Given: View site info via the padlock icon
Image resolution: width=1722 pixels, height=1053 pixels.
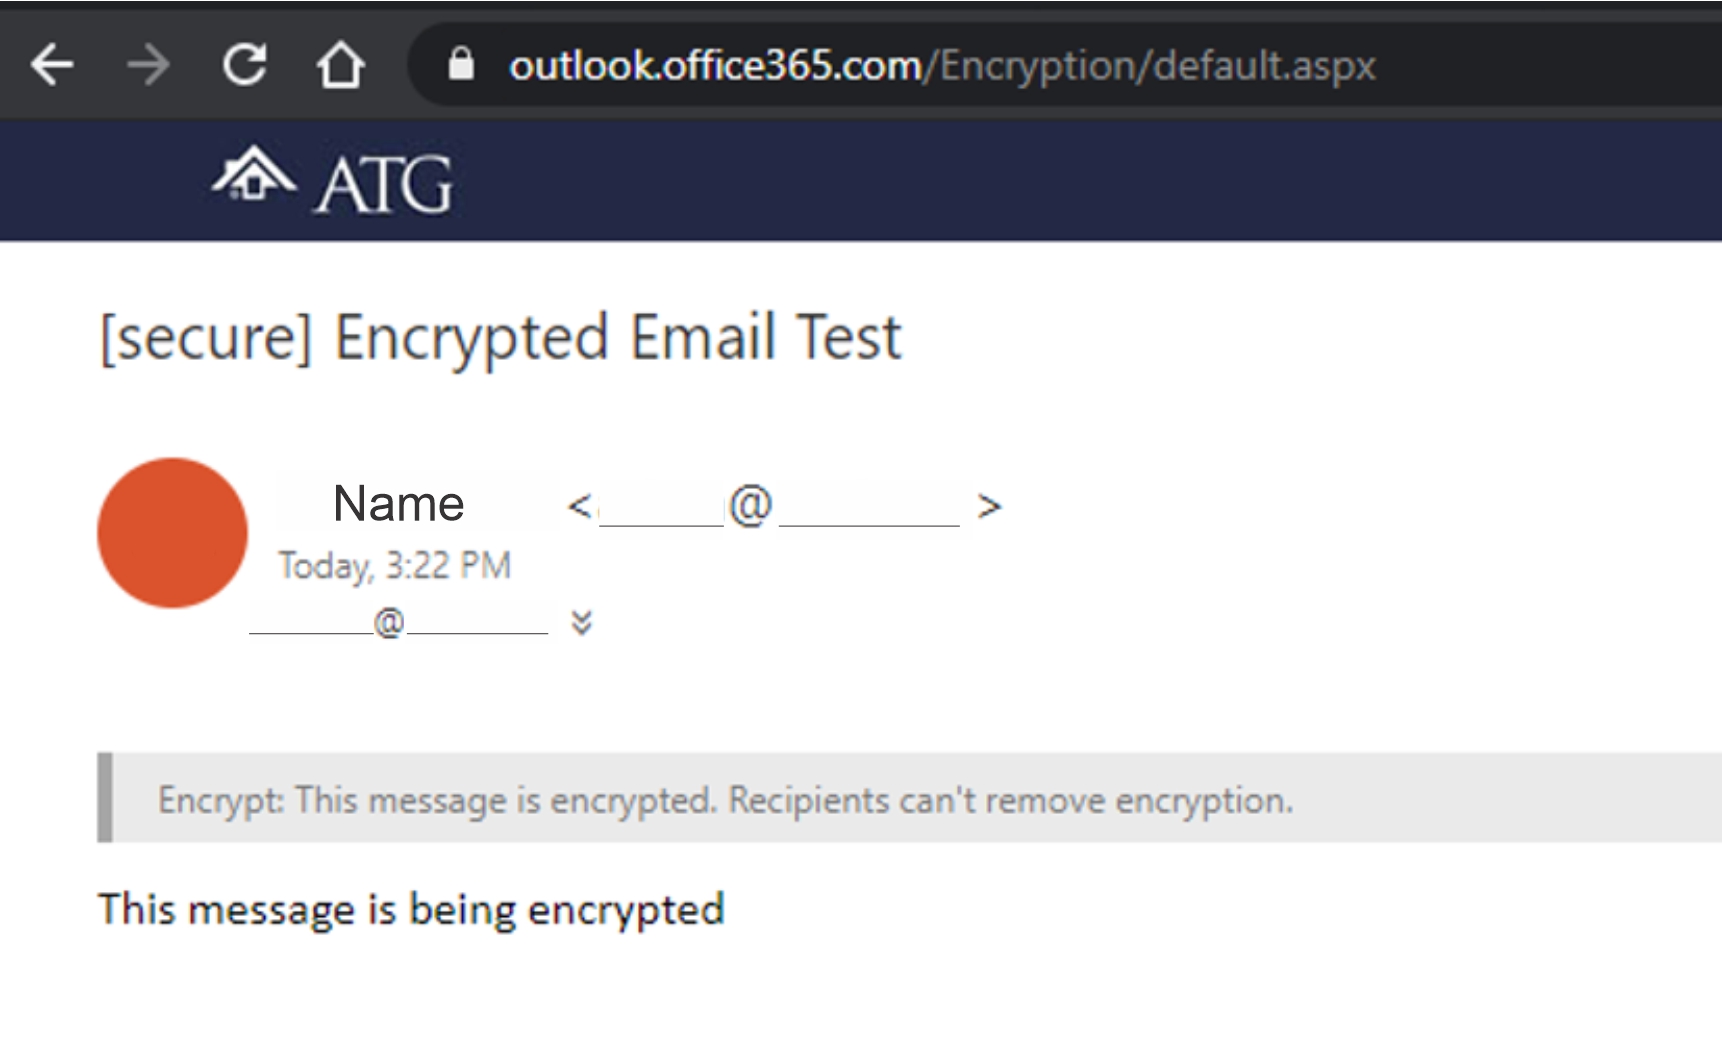Looking at the screenshot, I should click(461, 65).
